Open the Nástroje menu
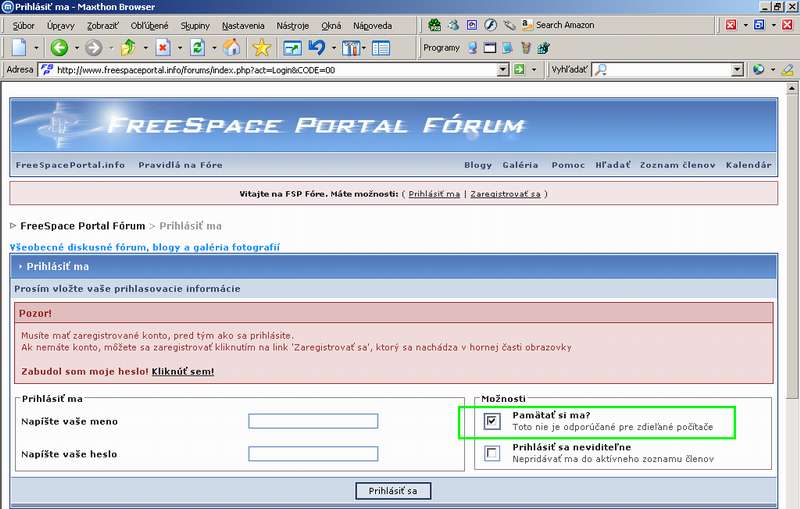Image resolution: width=800 pixels, height=509 pixels. pos(293,26)
